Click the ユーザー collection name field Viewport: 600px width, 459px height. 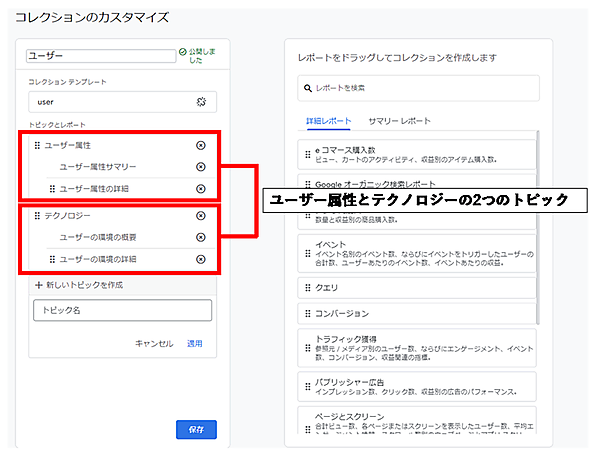pos(101,56)
